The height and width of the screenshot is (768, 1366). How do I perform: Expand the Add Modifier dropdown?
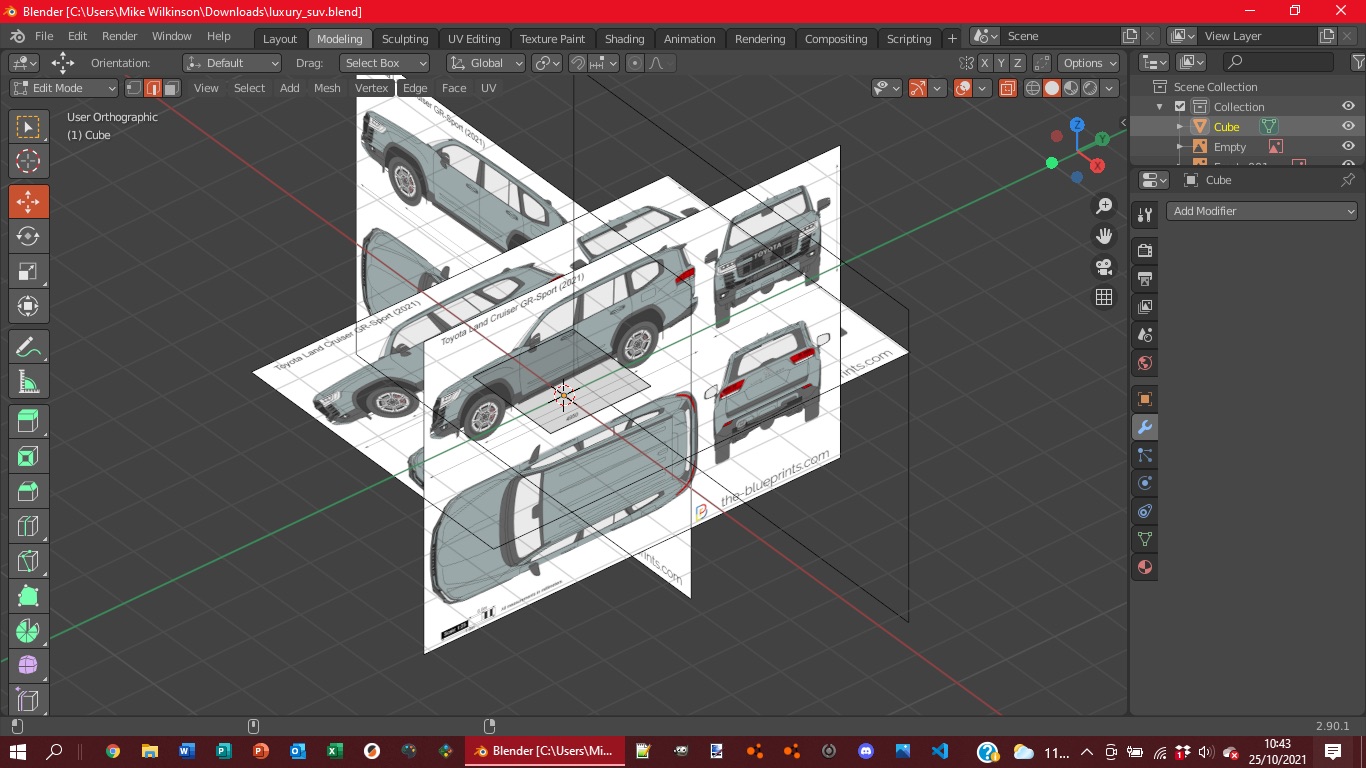click(1262, 211)
